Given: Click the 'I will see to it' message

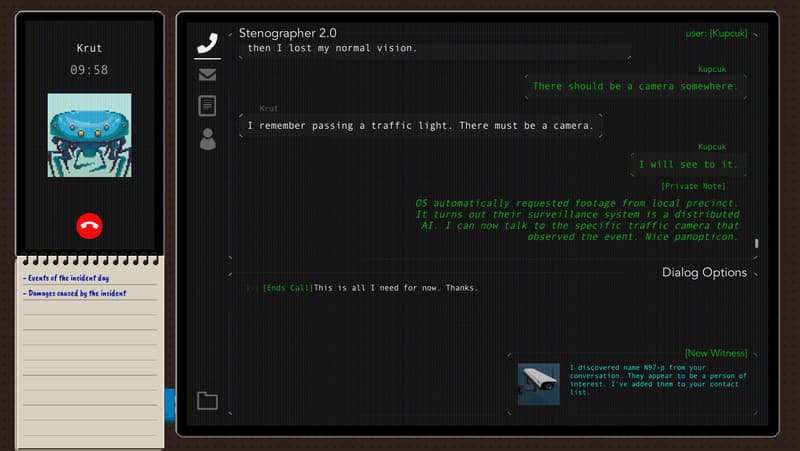Looking at the screenshot, I should point(692,164).
